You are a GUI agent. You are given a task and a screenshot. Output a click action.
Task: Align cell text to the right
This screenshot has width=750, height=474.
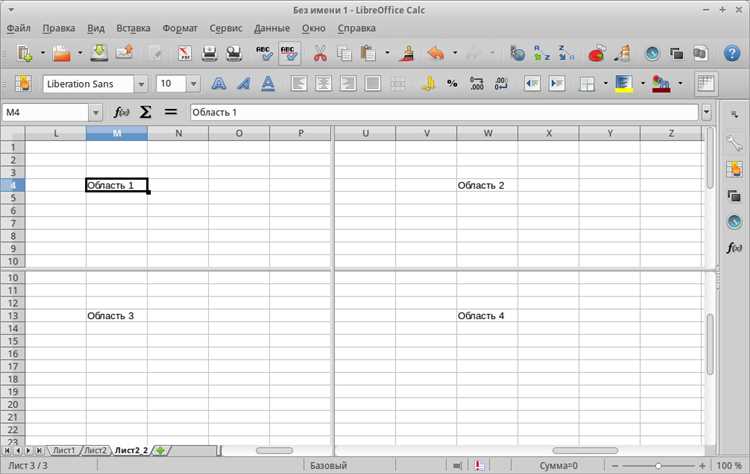pyautogui.click(x=348, y=84)
